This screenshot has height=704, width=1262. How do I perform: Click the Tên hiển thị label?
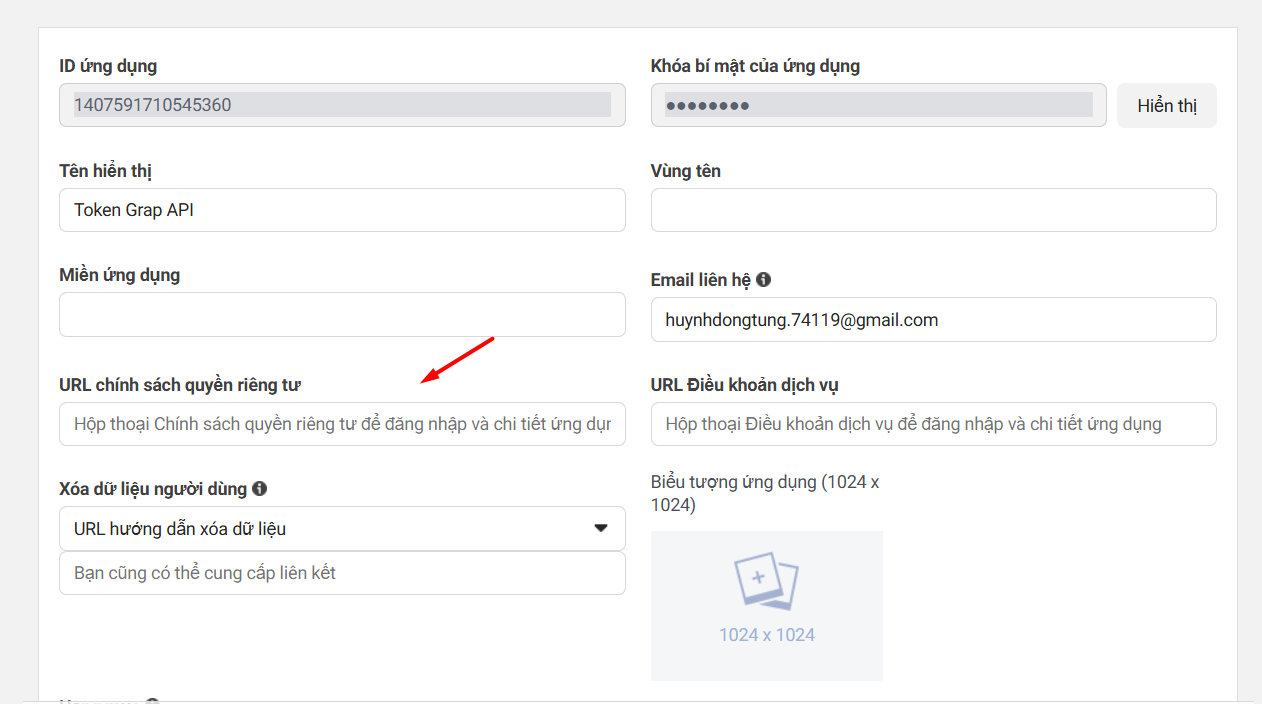(x=106, y=171)
